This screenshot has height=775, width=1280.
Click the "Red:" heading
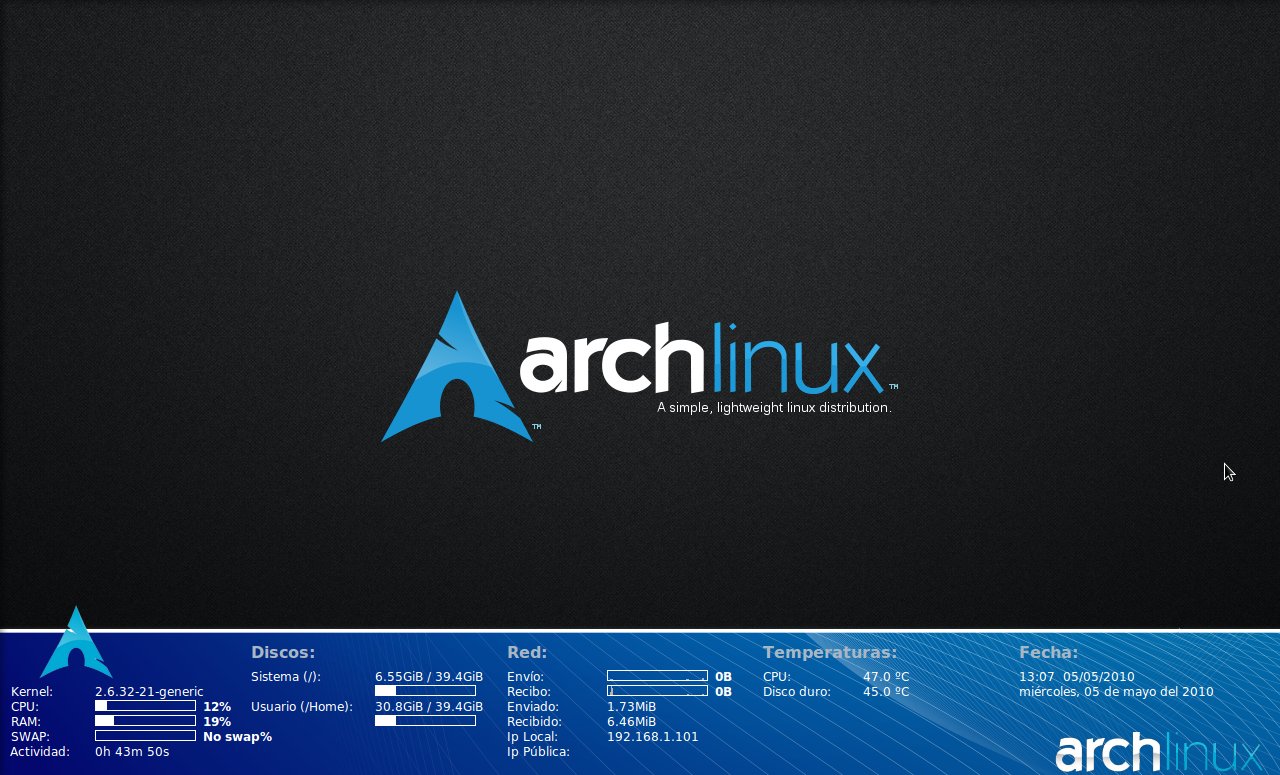click(x=527, y=652)
